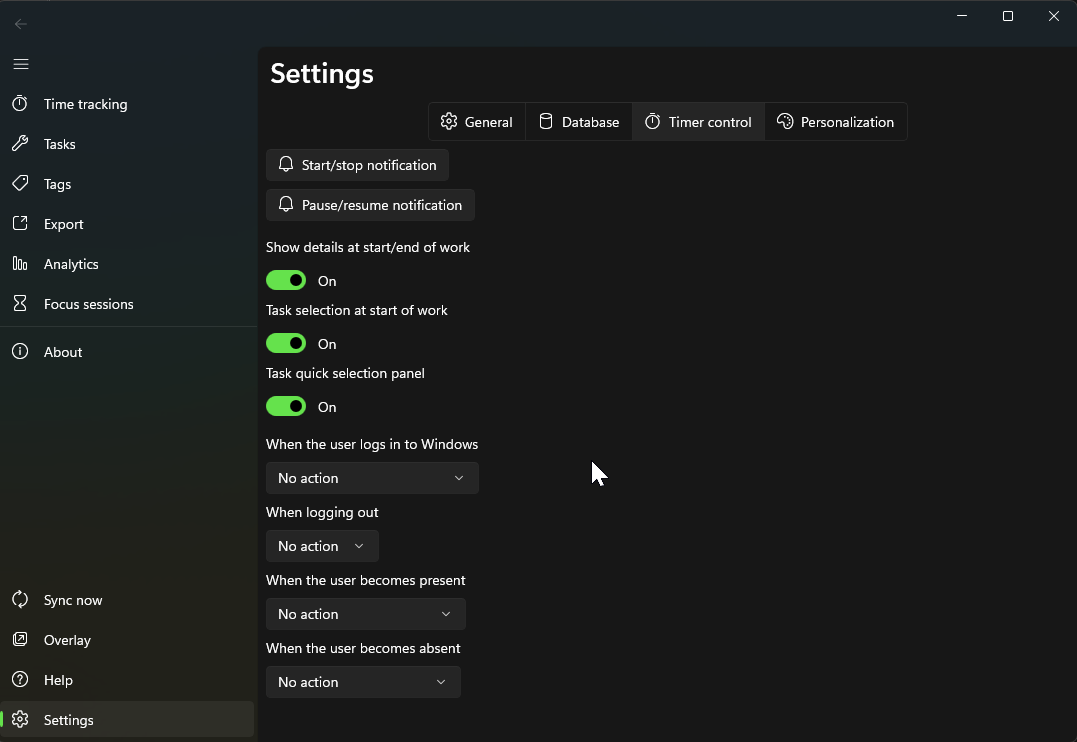
Task: Click the Analytics bar chart icon
Action: coord(20,264)
